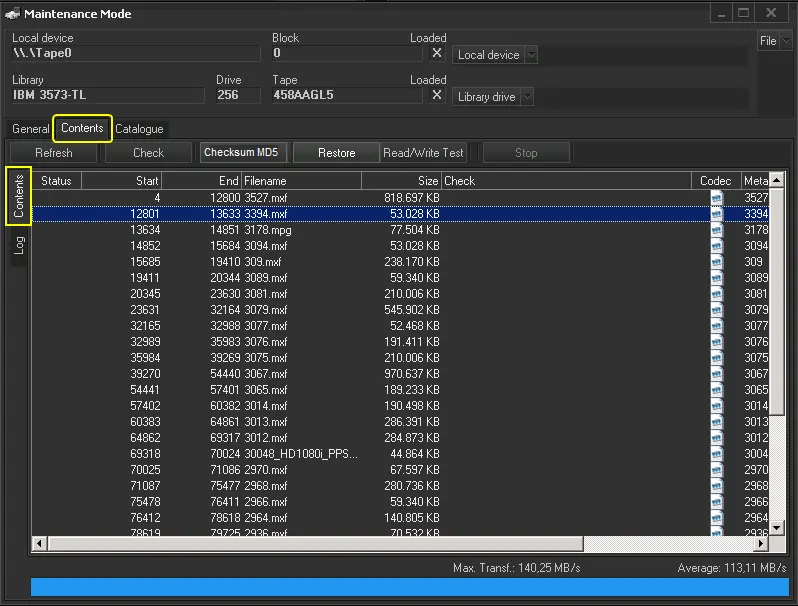This screenshot has height=606, width=798.
Task: Open the vertical Log side tab
Action: coord(18,246)
